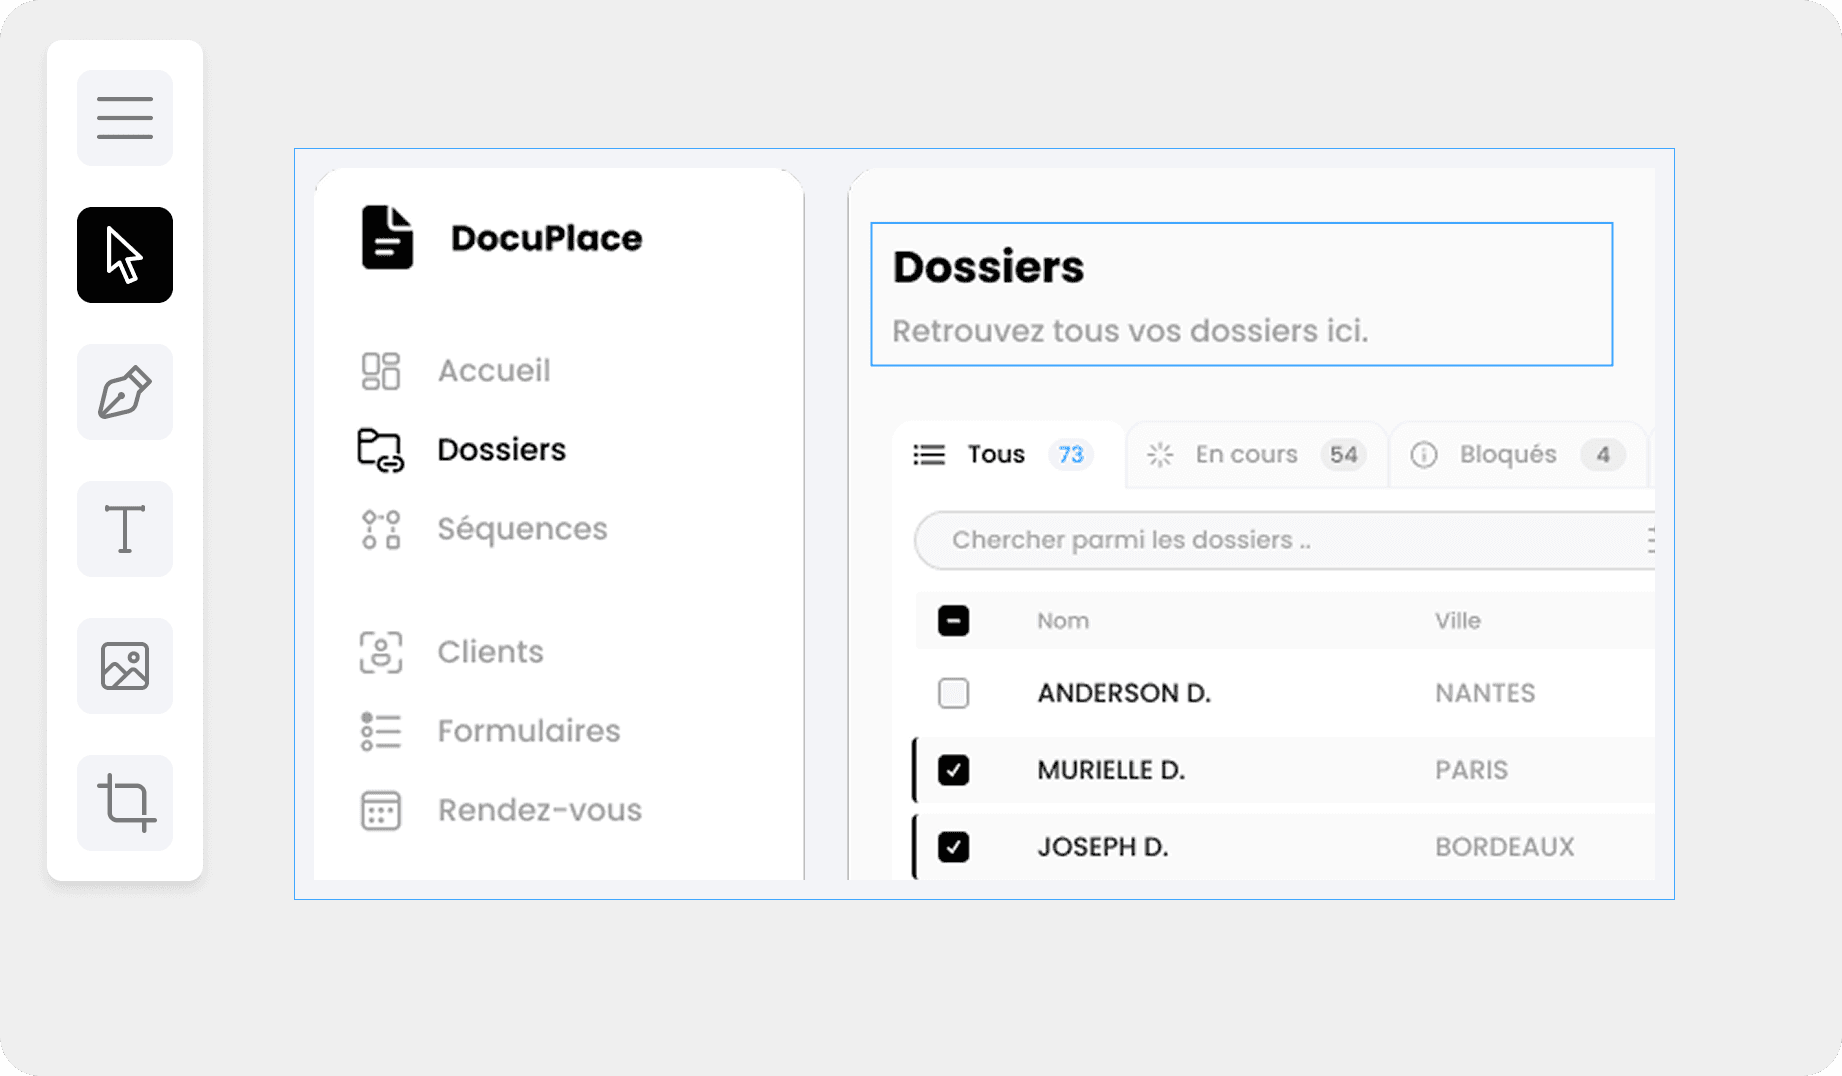The height and width of the screenshot is (1076, 1842).
Task: Switch to the Bloqués tab
Action: pos(1518,455)
